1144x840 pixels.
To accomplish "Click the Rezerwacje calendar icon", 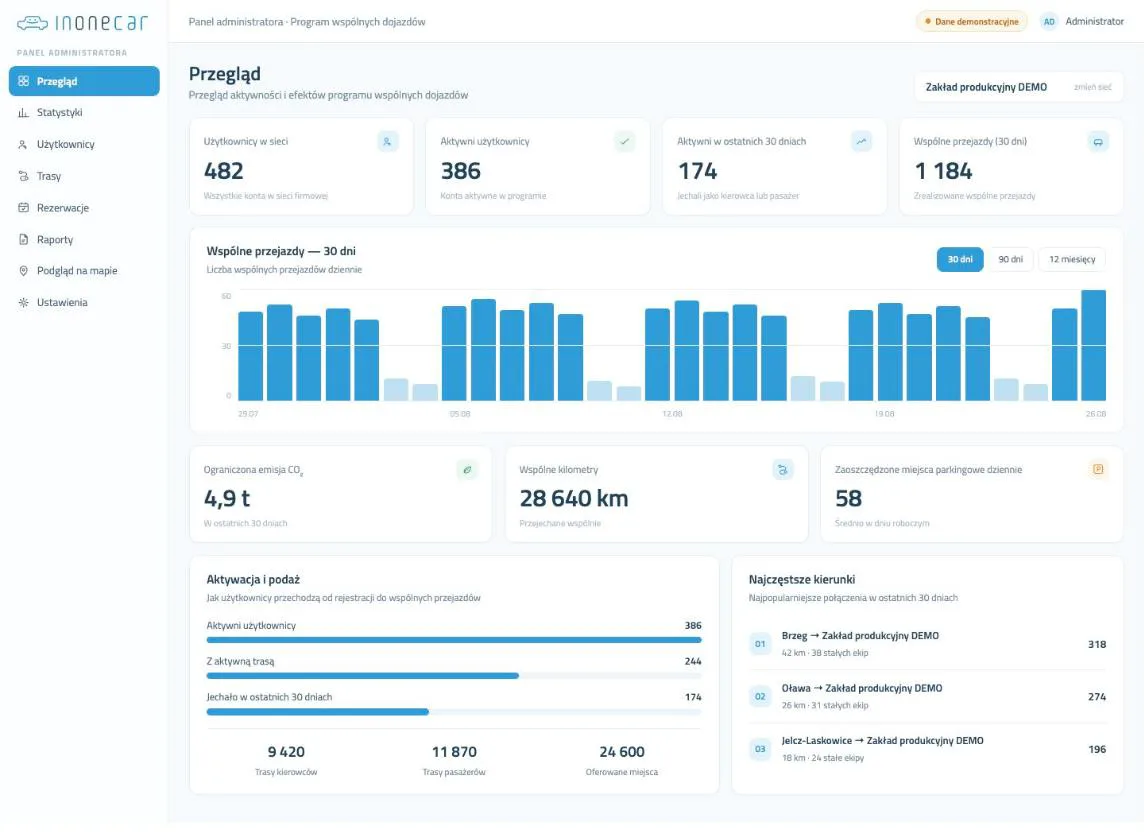I will tap(23, 208).
